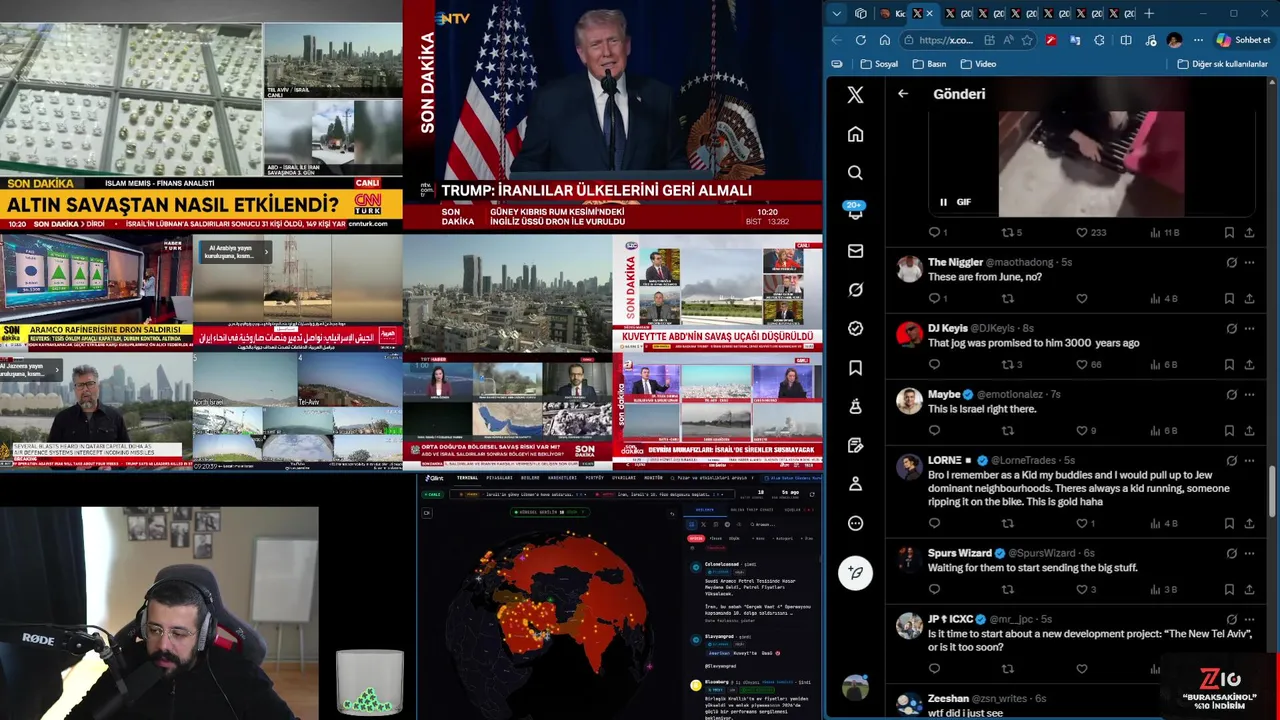
Task: Click the browser profile avatar
Action: 1174,40
